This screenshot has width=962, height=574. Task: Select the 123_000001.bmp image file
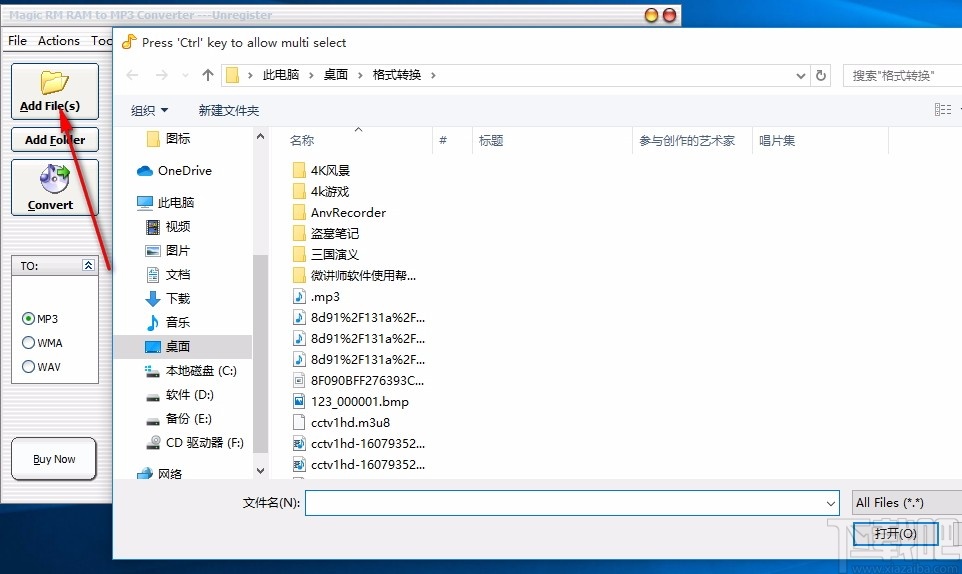[x=351, y=402]
